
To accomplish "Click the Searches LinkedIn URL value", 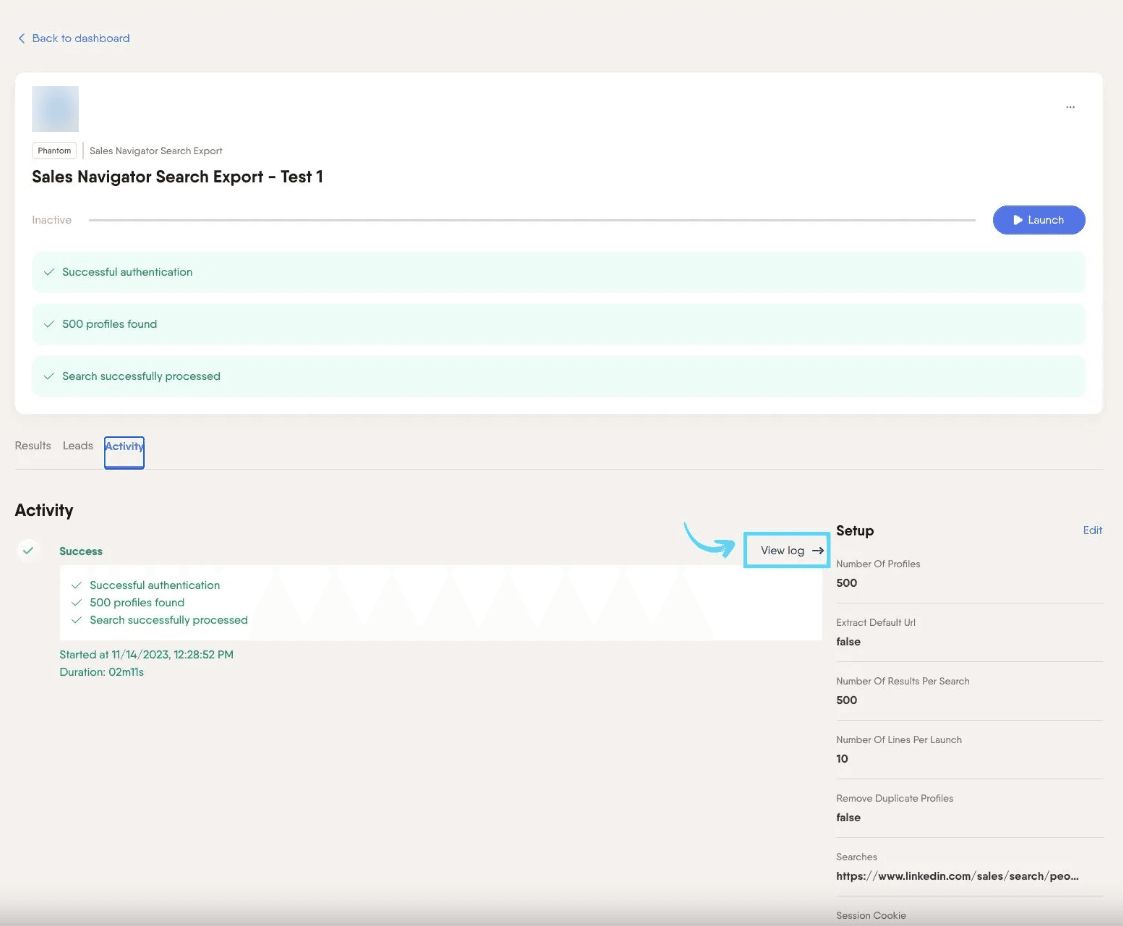I will pyautogui.click(x=957, y=876).
